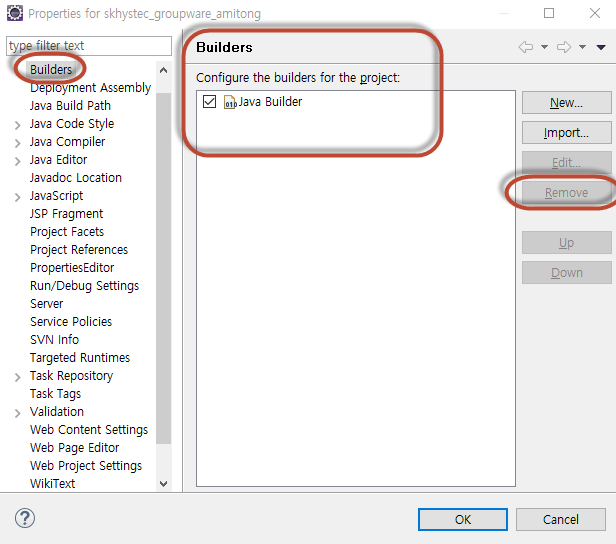Image resolution: width=616 pixels, height=544 pixels.
Task: Click the properties tree scrollbar thumb
Action: [x=163, y=268]
